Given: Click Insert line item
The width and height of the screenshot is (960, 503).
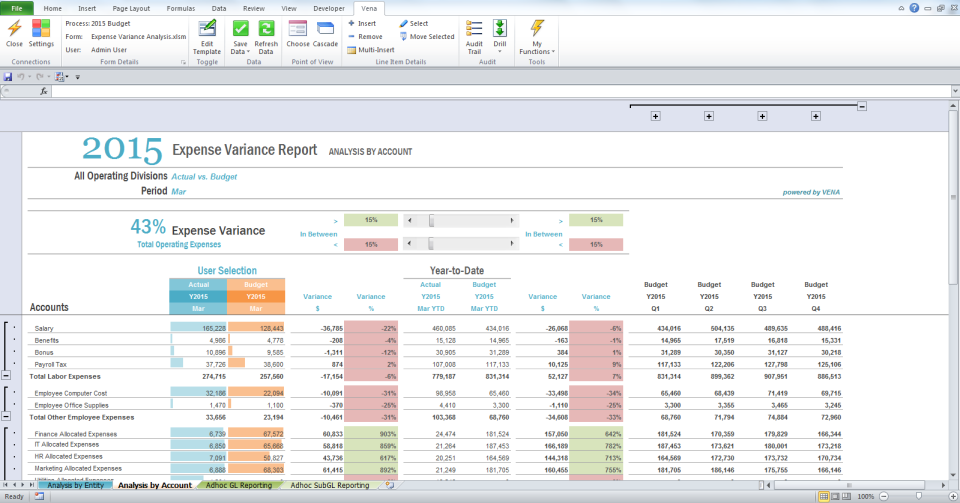Looking at the screenshot, I should click(362, 23).
